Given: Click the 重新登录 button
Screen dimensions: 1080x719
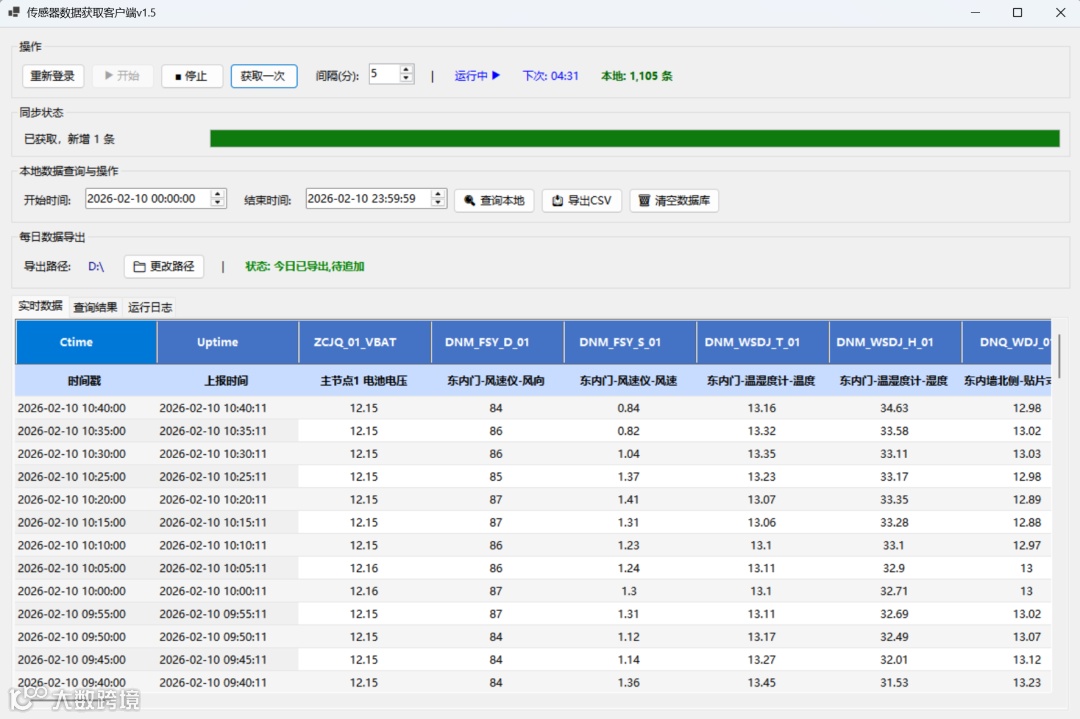Looking at the screenshot, I should (52, 76).
